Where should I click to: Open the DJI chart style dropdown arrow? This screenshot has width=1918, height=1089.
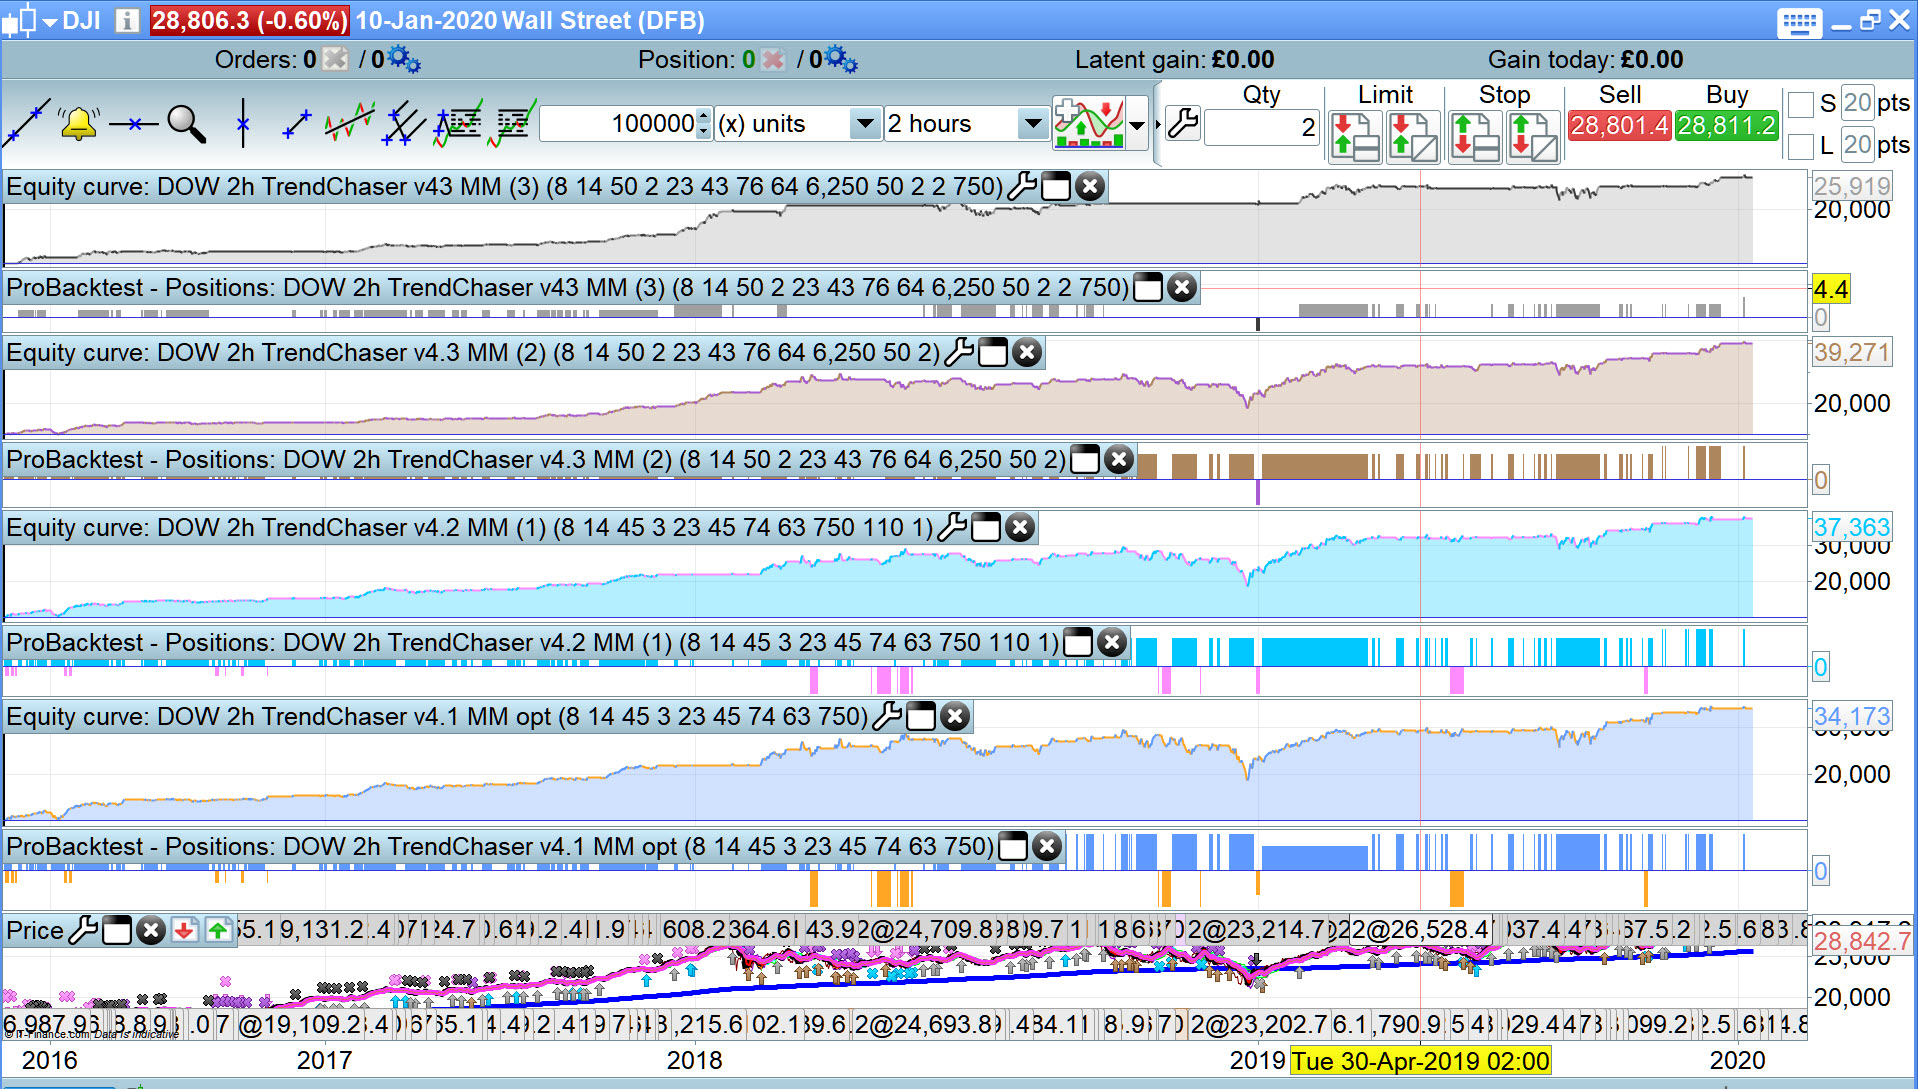(49, 22)
